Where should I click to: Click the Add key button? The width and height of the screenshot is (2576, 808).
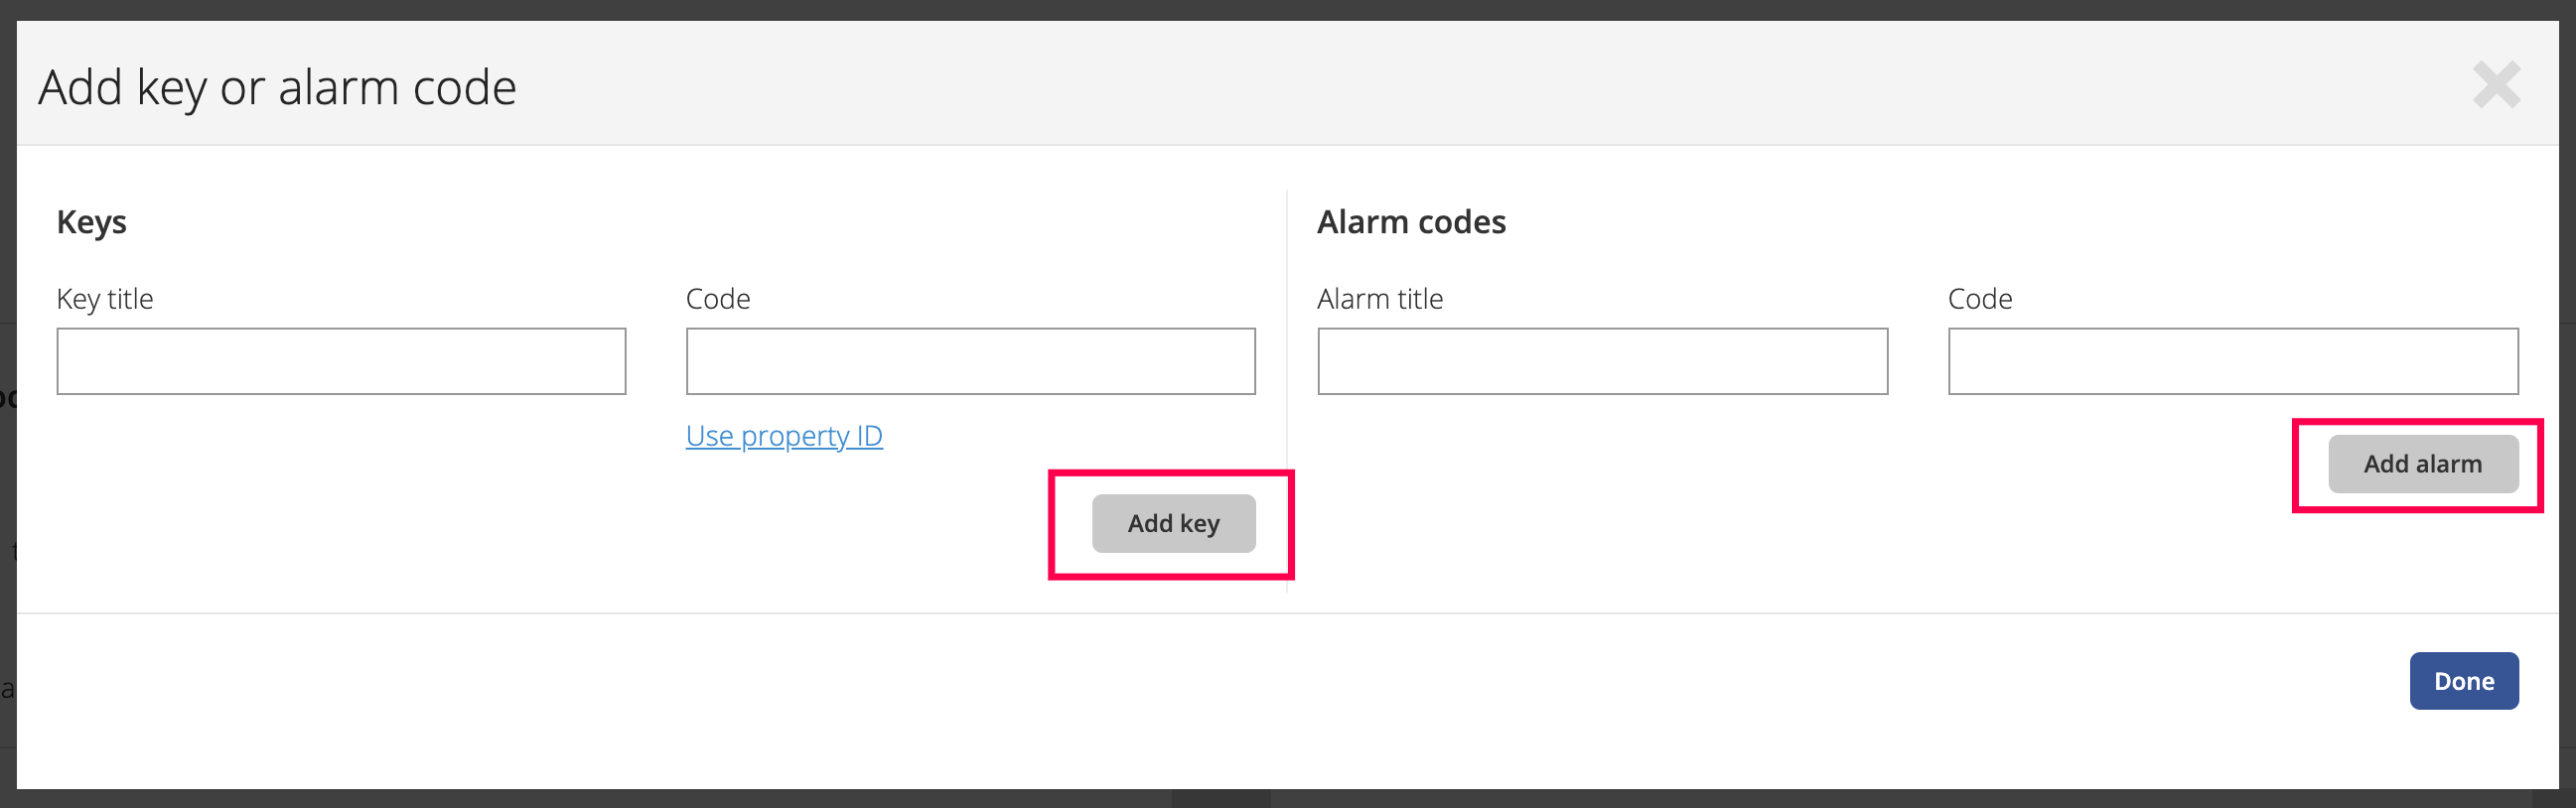(1173, 523)
